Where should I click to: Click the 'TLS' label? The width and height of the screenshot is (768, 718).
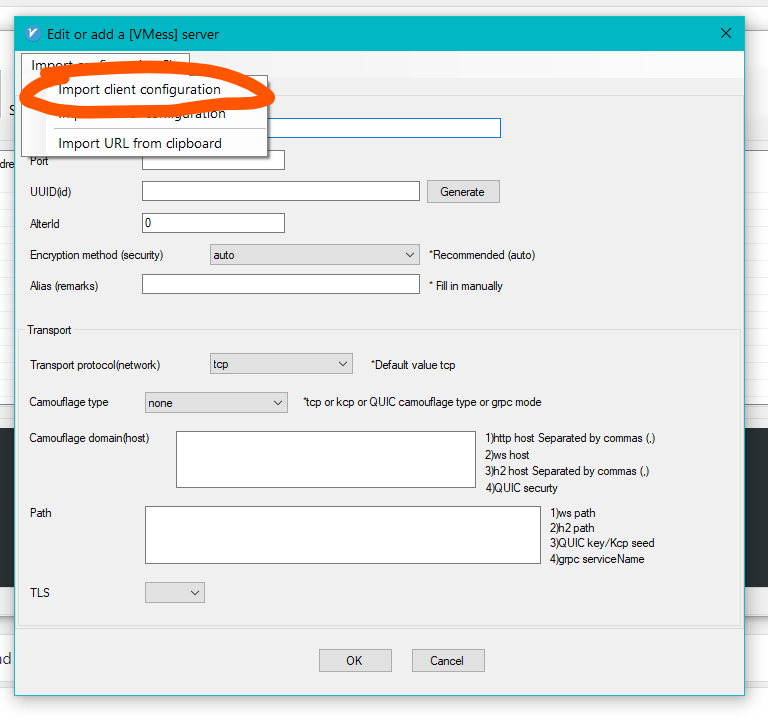coord(40,593)
